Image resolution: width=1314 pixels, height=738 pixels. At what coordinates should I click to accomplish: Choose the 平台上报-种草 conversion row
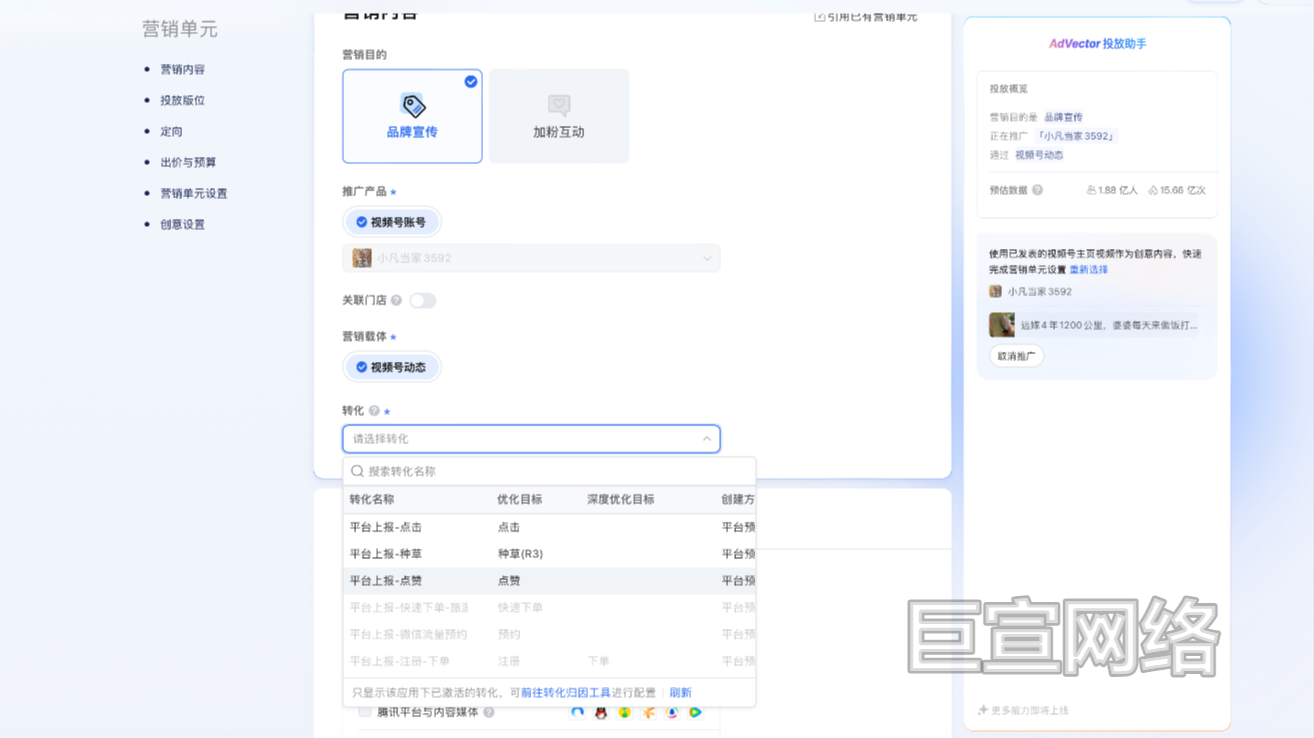(549, 554)
